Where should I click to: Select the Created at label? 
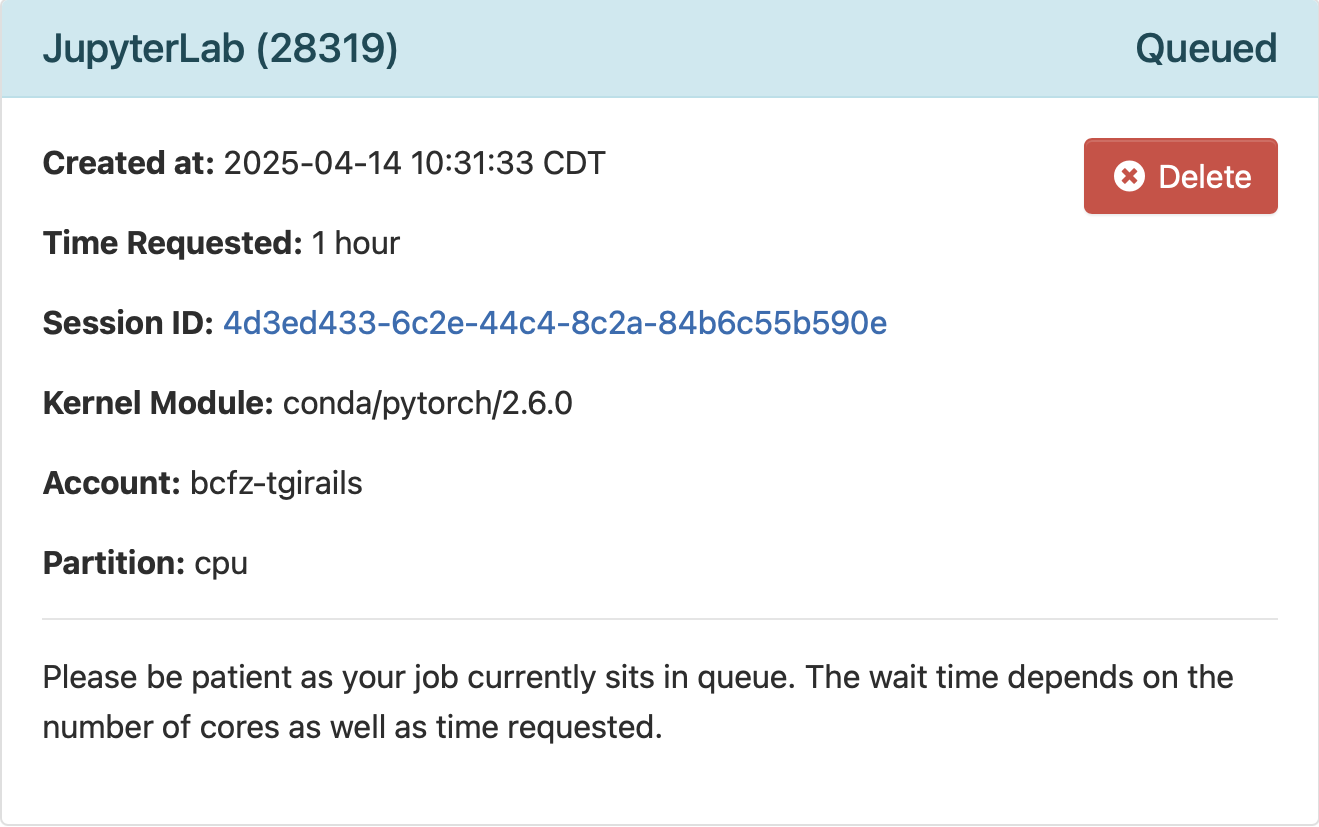click(x=129, y=162)
